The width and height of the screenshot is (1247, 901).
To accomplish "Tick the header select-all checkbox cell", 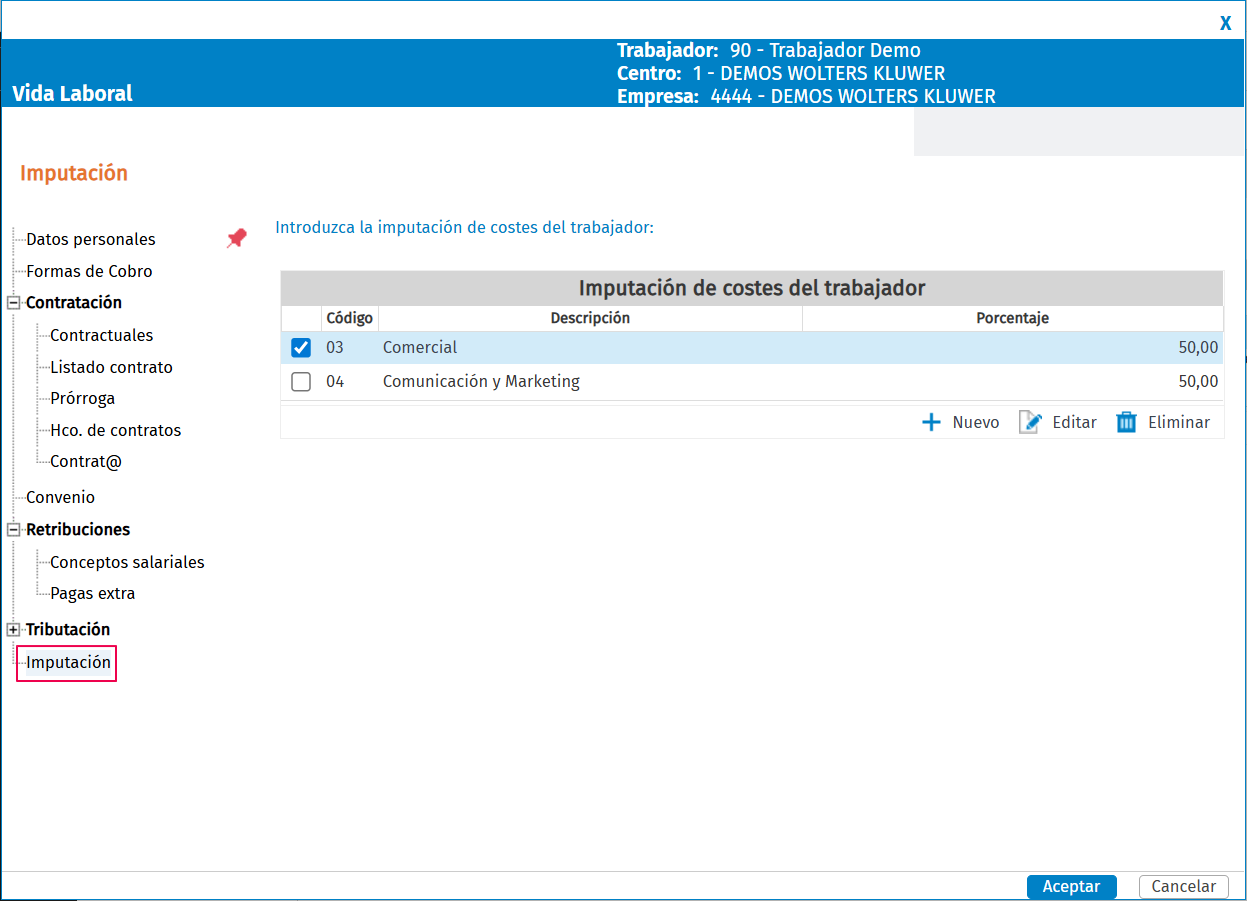I will click(x=301, y=318).
